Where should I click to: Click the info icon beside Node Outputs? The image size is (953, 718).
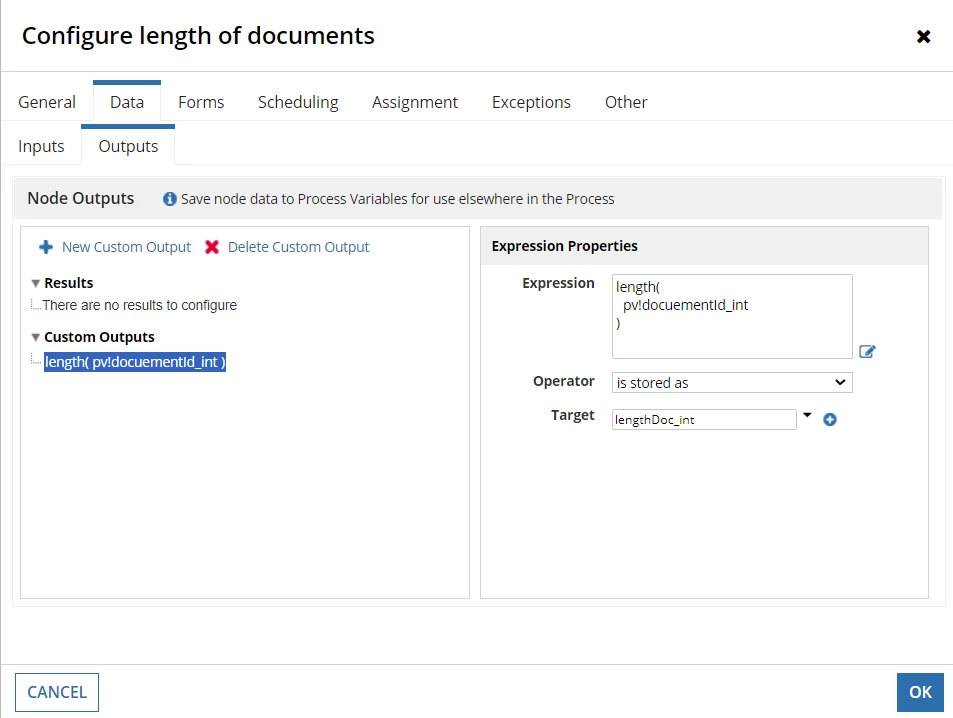coord(170,199)
